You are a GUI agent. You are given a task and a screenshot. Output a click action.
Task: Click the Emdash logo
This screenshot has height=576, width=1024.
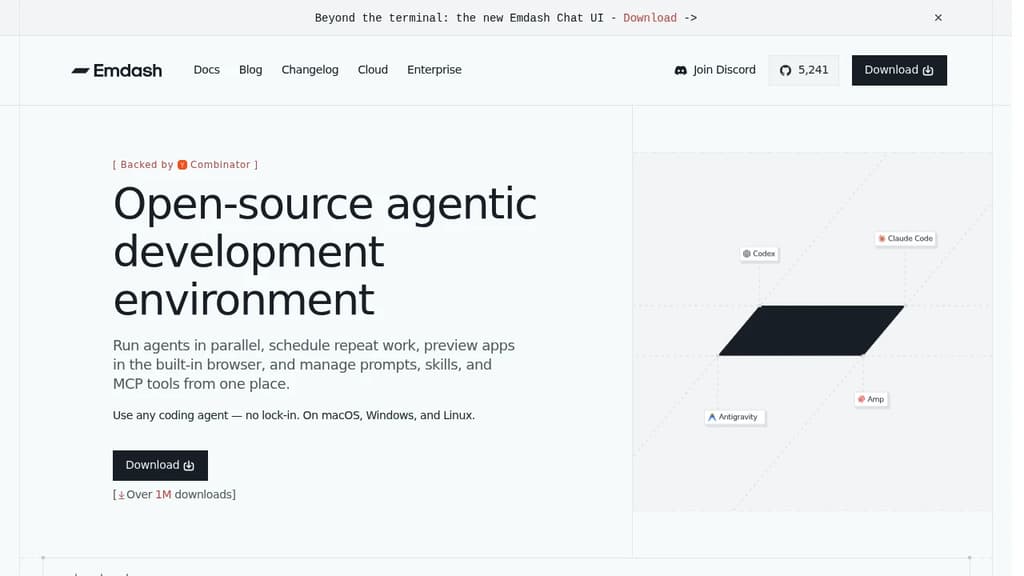(117, 70)
